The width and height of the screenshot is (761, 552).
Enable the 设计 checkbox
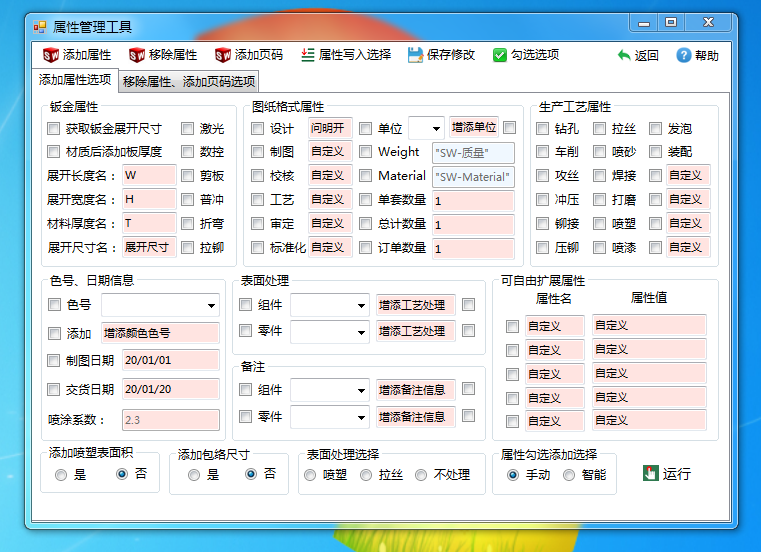(x=257, y=129)
